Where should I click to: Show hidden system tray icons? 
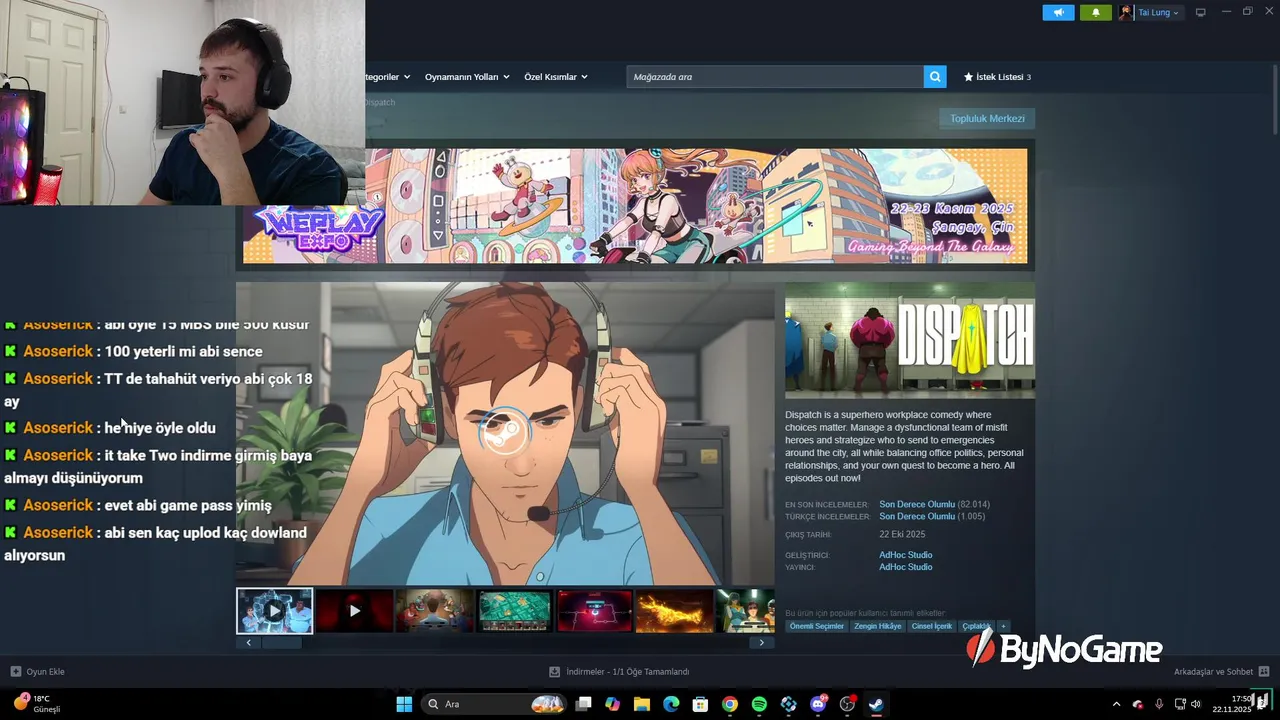point(1117,704)
